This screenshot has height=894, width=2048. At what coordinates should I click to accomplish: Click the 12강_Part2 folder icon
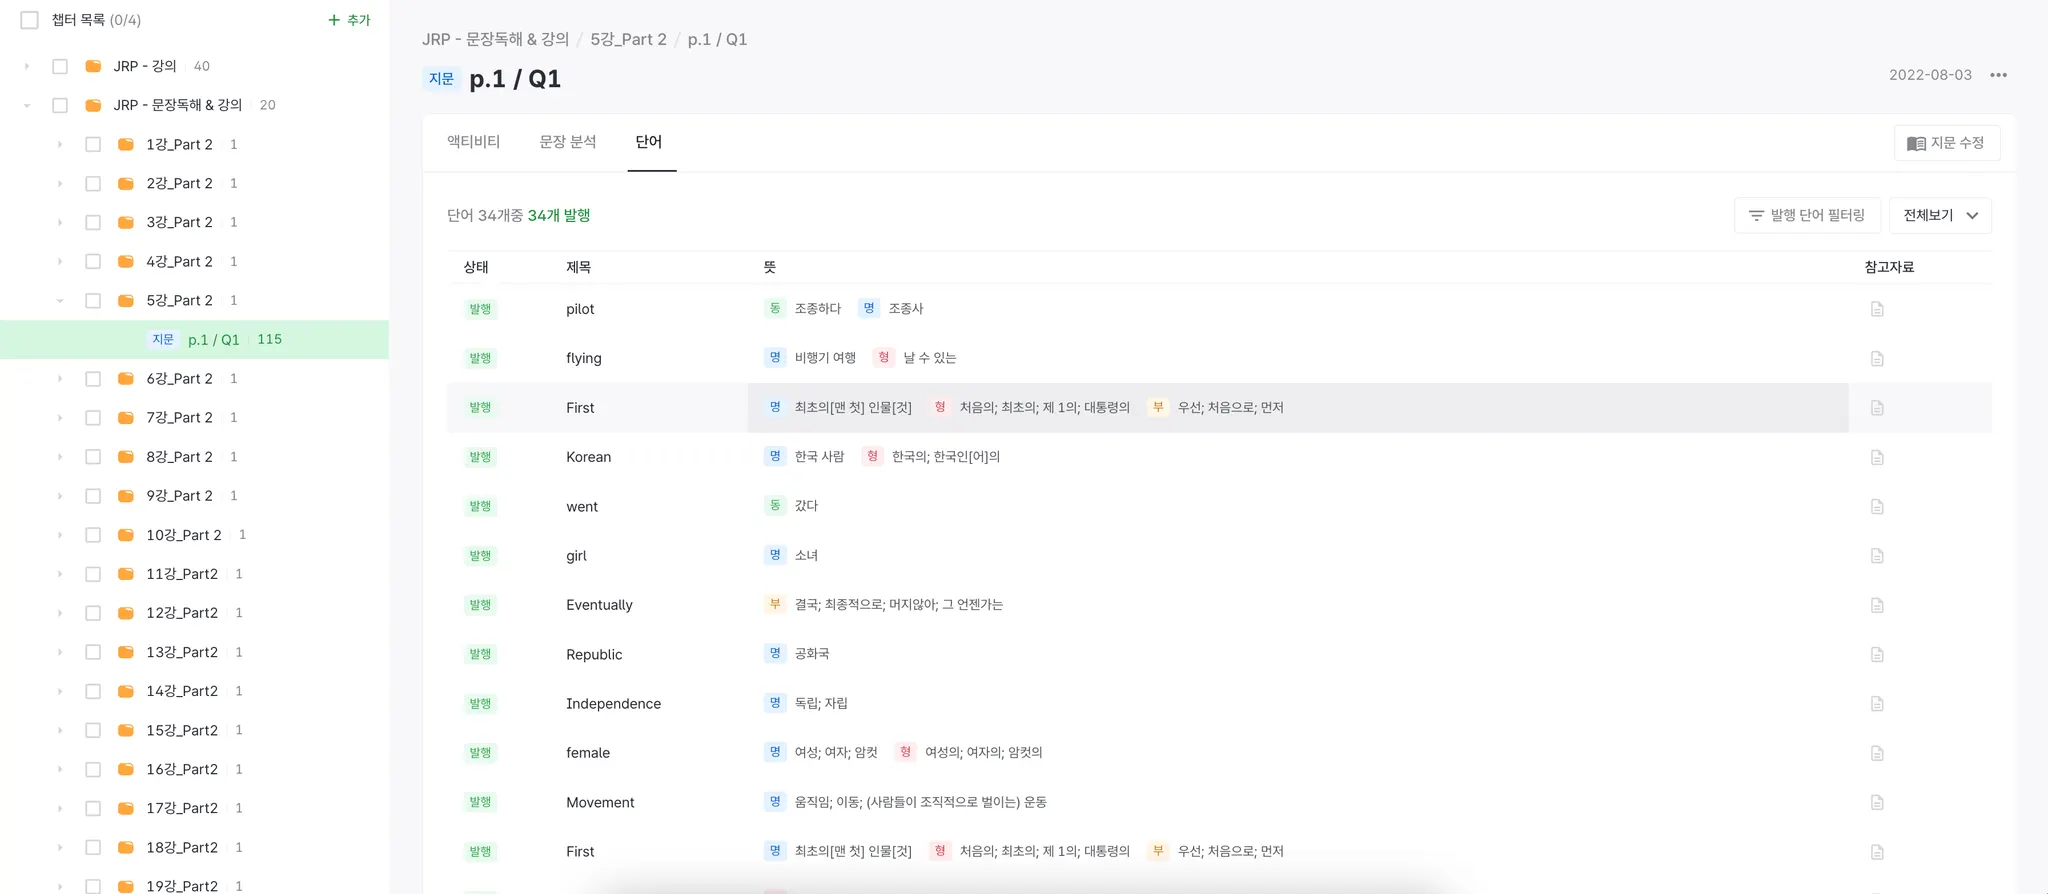(x=126, y=613)
